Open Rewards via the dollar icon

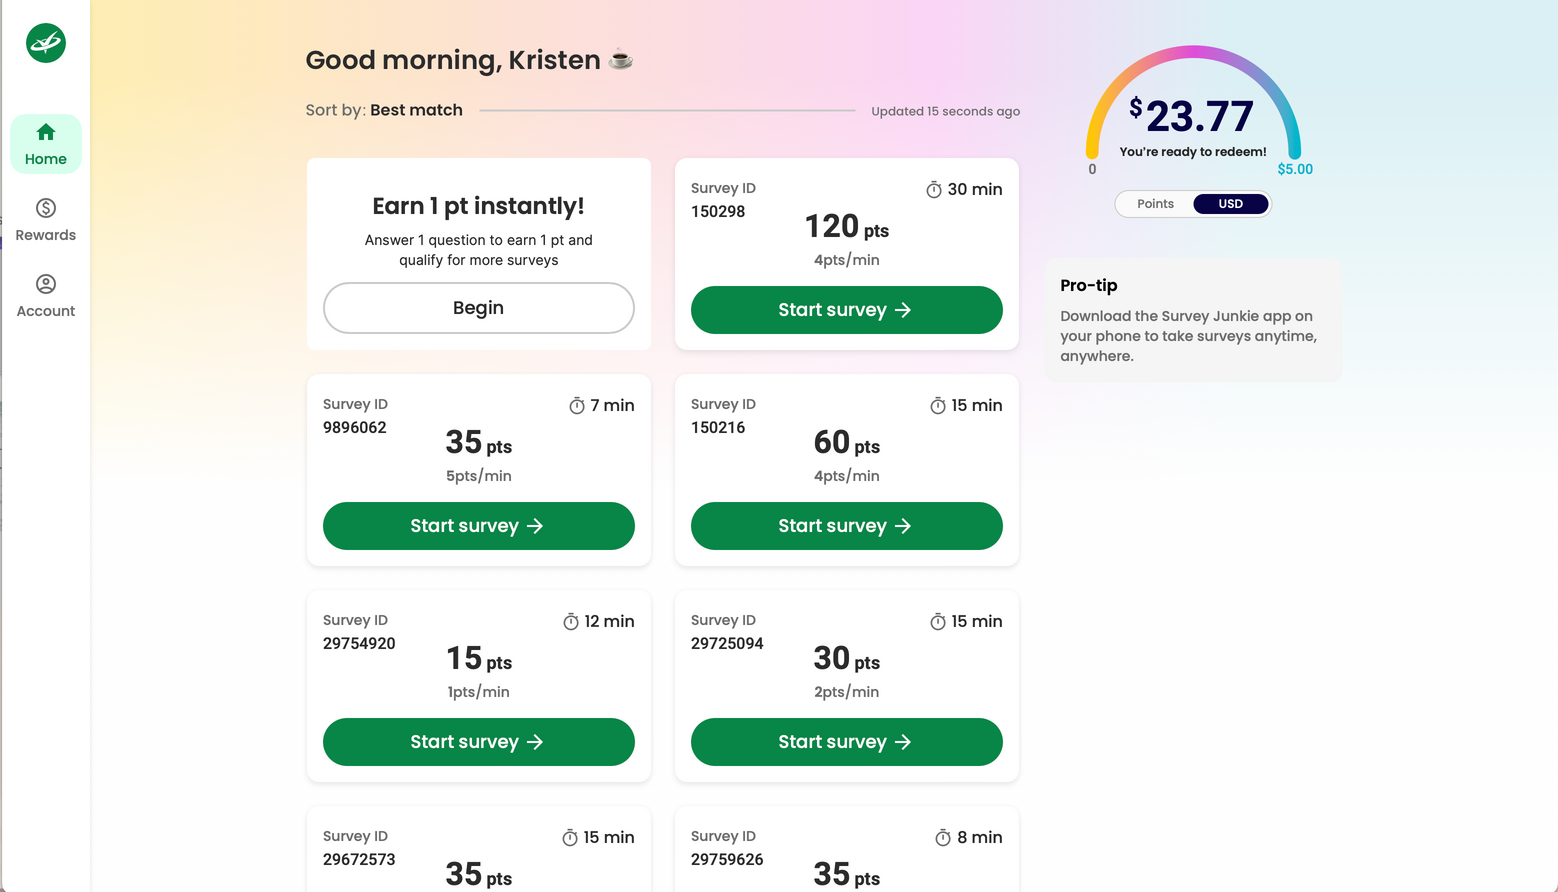(46, 208)
